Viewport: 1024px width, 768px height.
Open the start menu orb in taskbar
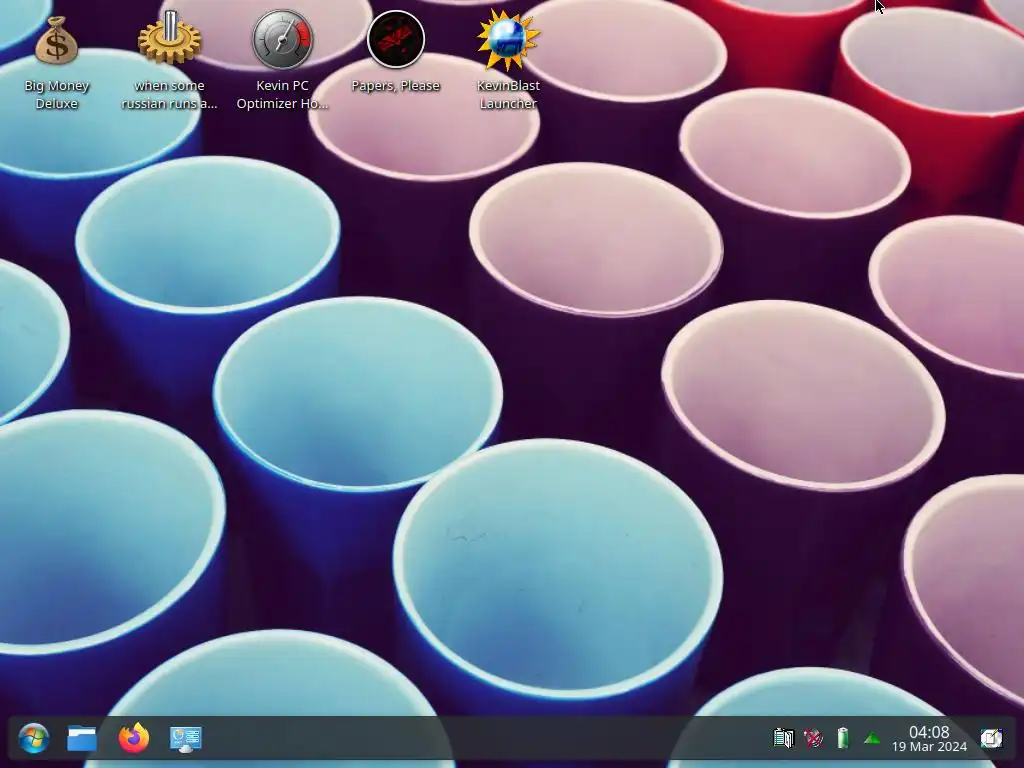pyautogui.click(x=34, y=739)
